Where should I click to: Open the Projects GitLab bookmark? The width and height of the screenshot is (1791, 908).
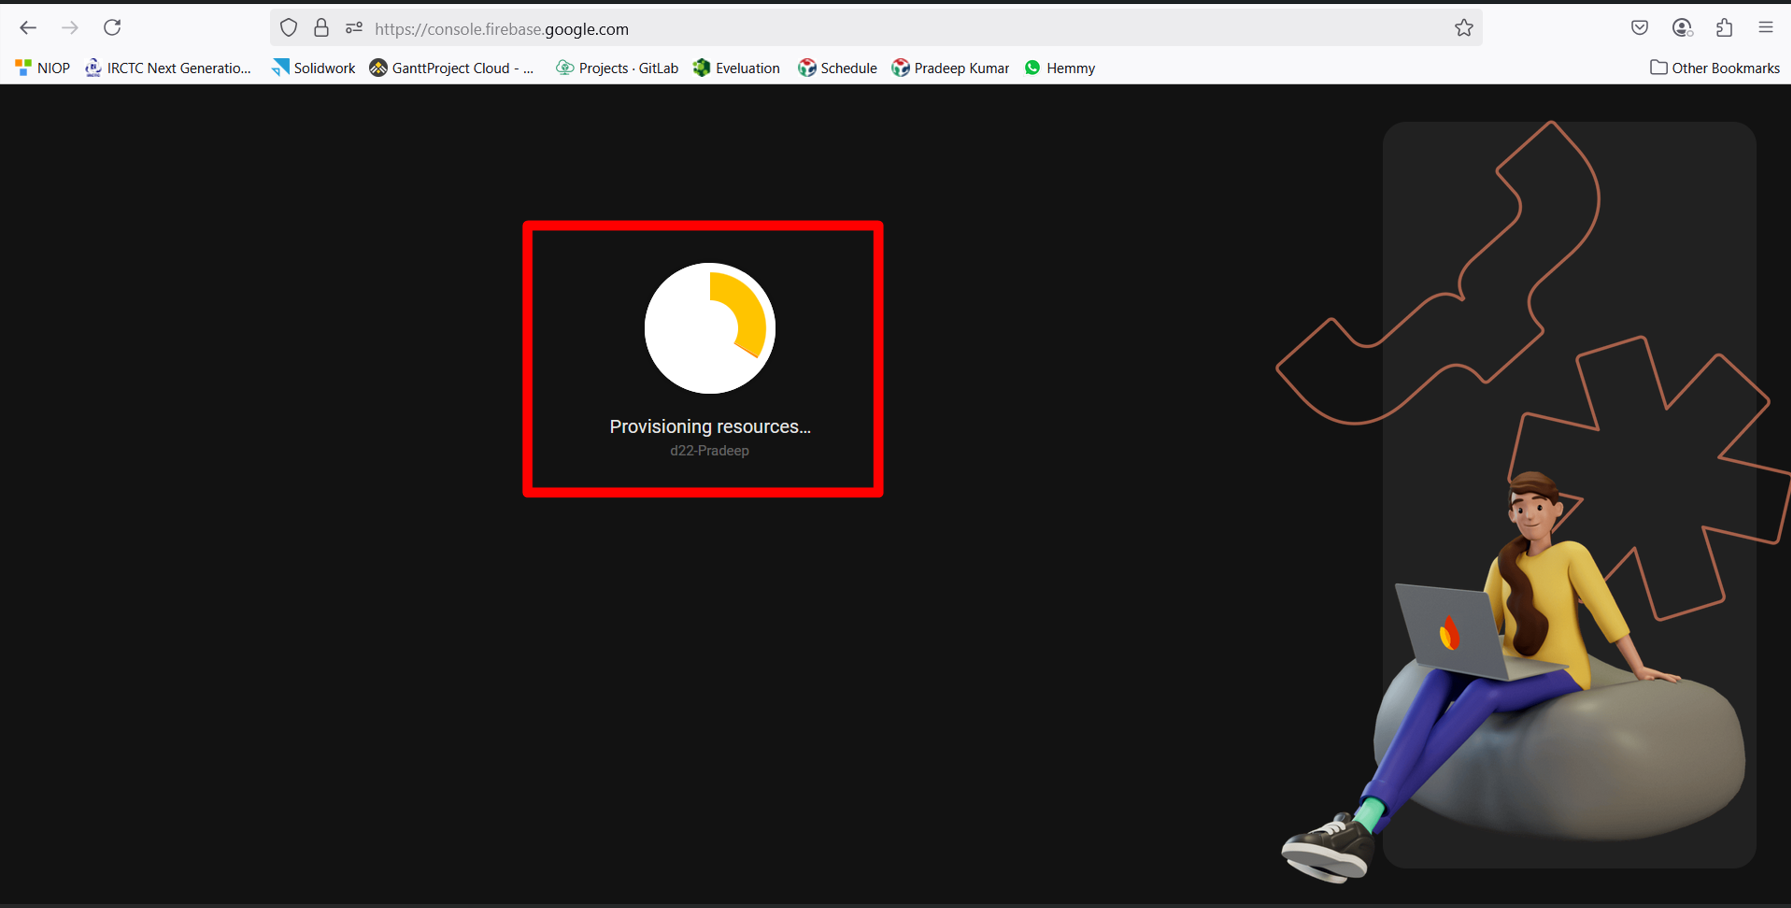[617, 68]
